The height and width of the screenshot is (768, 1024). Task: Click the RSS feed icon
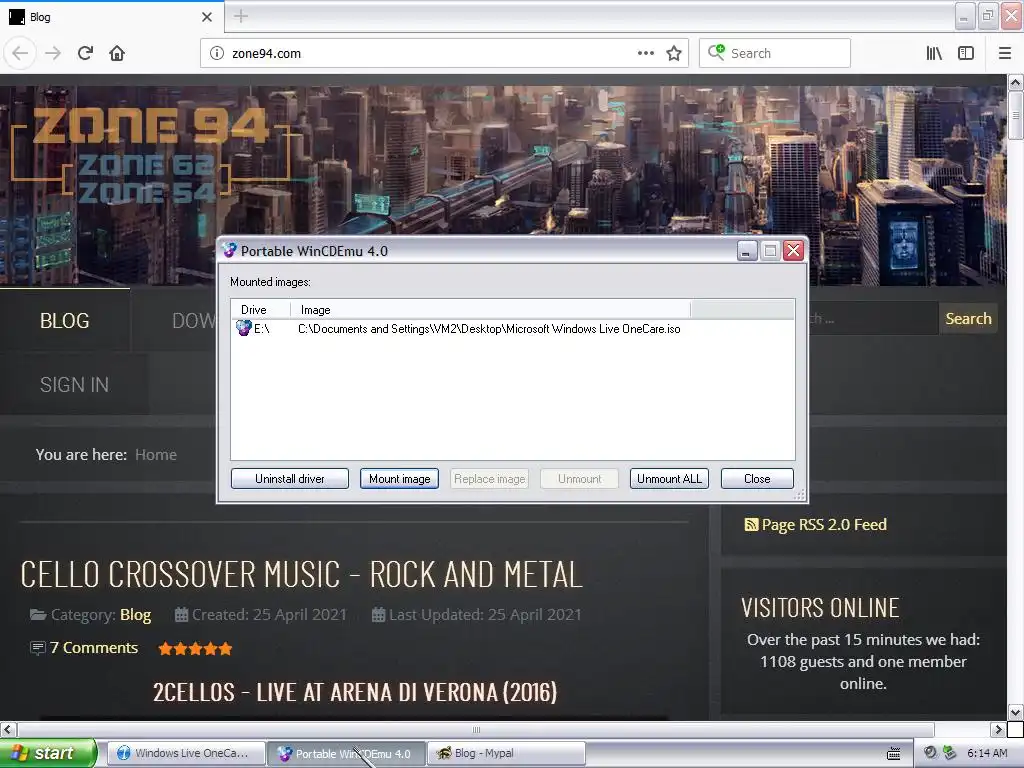tap(751, 524)
